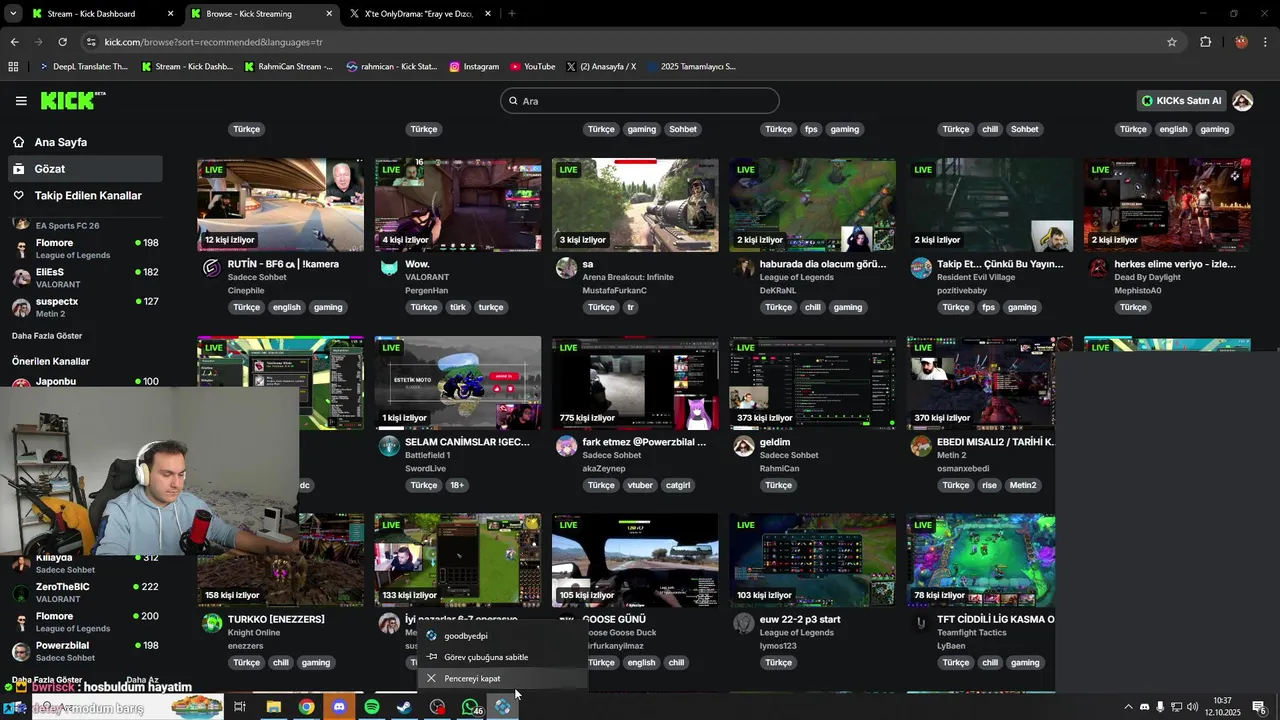The height and width of the screenshot is (720, 1280).
Task: Open GOOSE GÜNÜ stream thumbnail
Action: (635, 560)
